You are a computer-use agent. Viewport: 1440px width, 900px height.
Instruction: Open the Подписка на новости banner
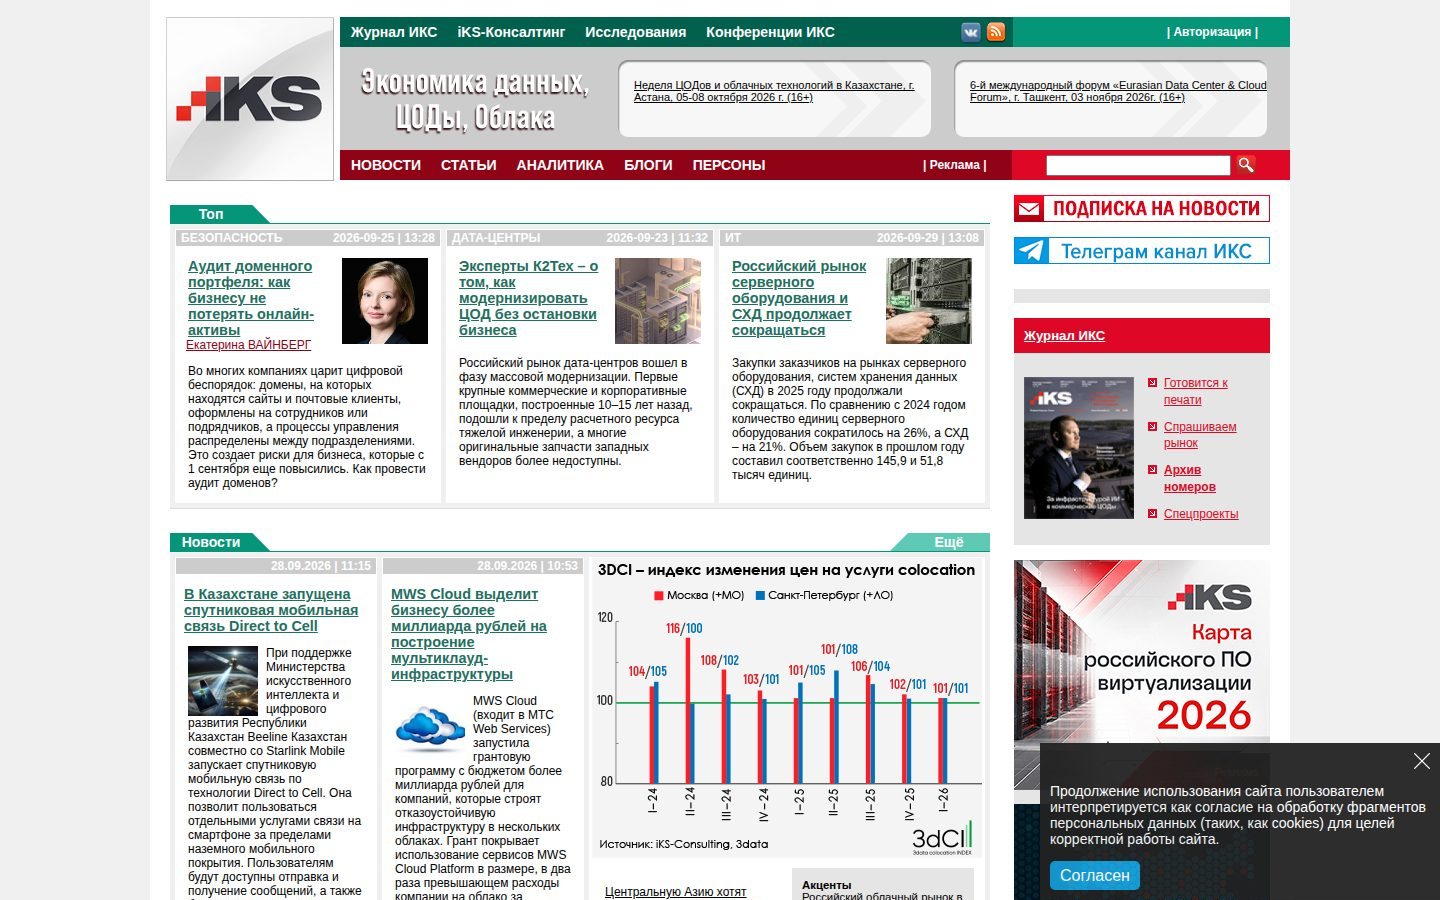1142,208
